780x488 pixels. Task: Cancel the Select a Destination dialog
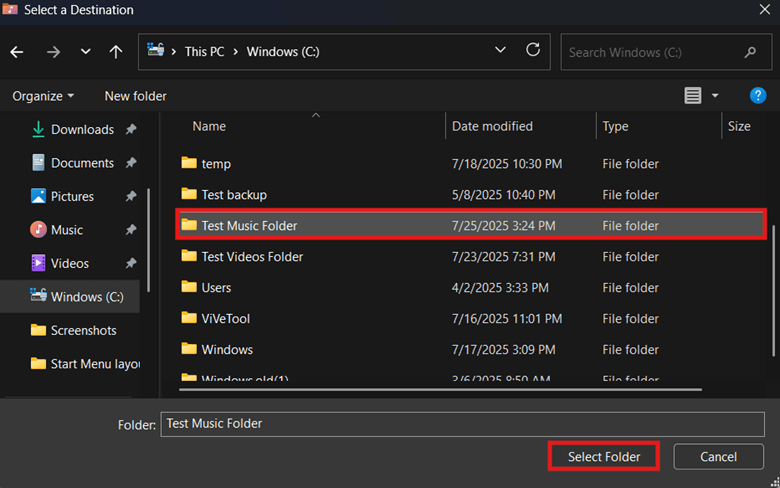click(x=718, y=457)
